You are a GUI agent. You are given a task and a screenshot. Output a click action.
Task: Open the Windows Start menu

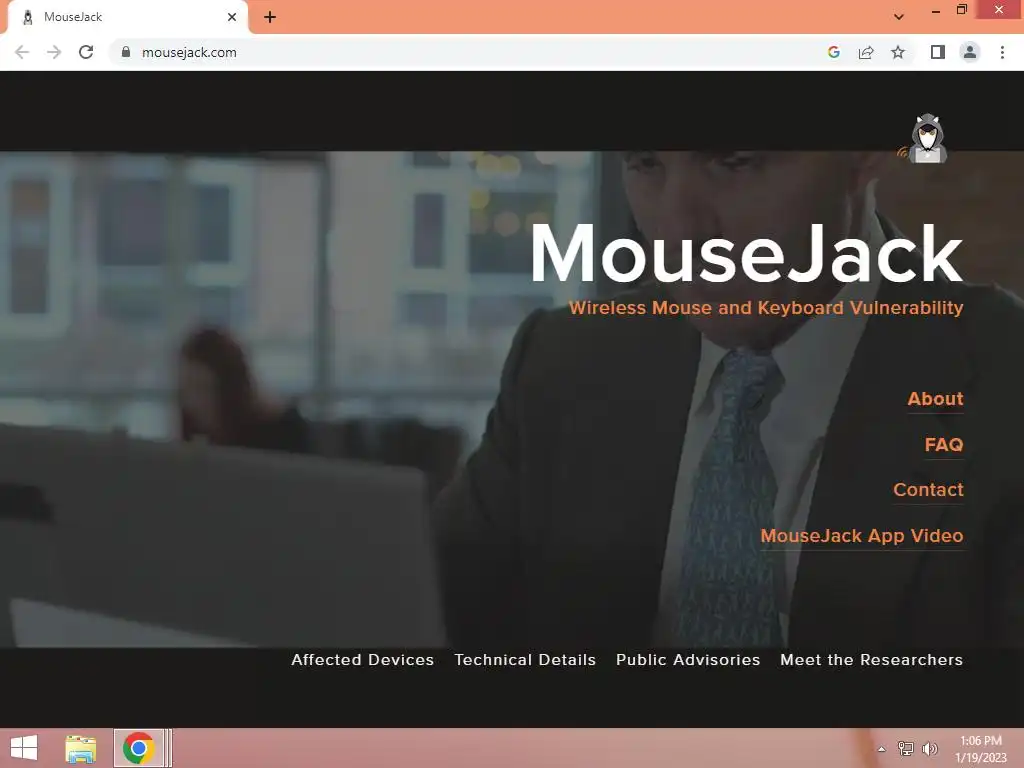(x=24, y=748)
